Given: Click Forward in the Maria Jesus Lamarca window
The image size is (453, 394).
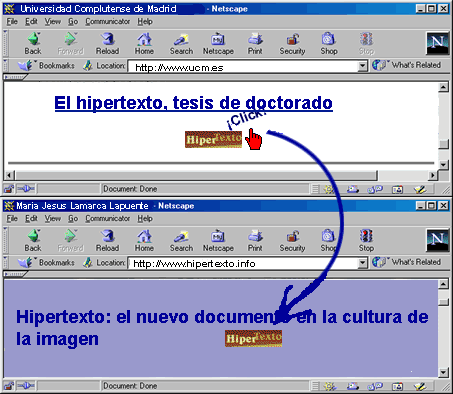Looking at the screenshot, I should click(70, 241).
